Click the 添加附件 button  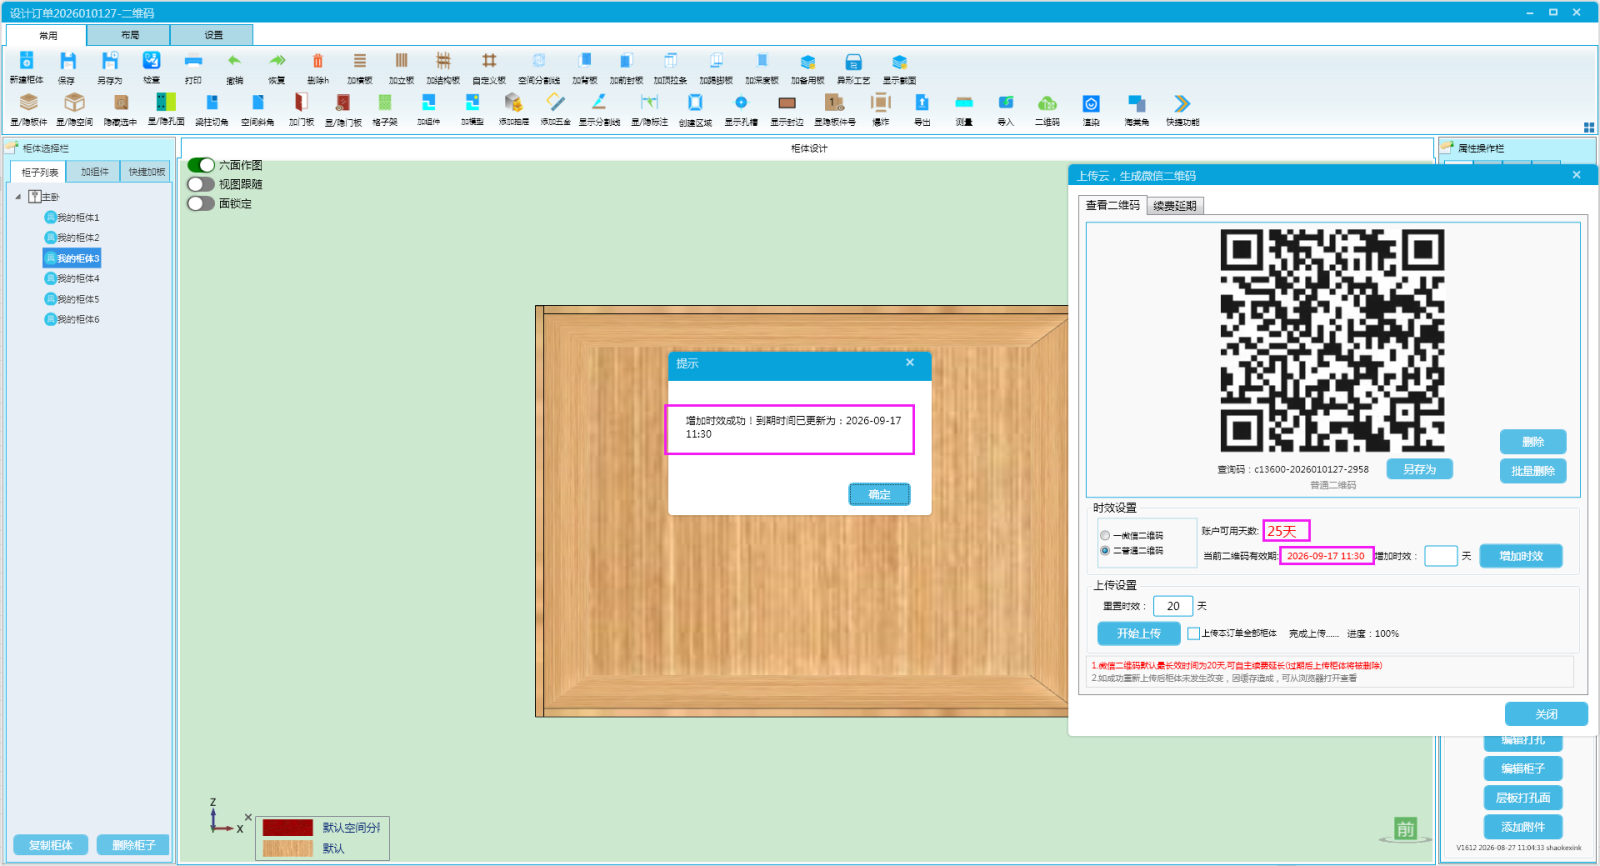[x=1523, y=827]
